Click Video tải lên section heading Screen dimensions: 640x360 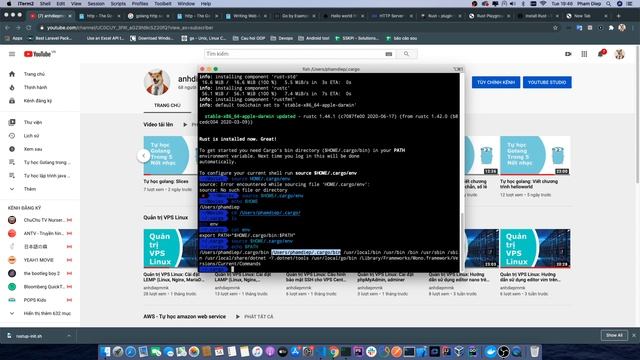tap(158, 124)
